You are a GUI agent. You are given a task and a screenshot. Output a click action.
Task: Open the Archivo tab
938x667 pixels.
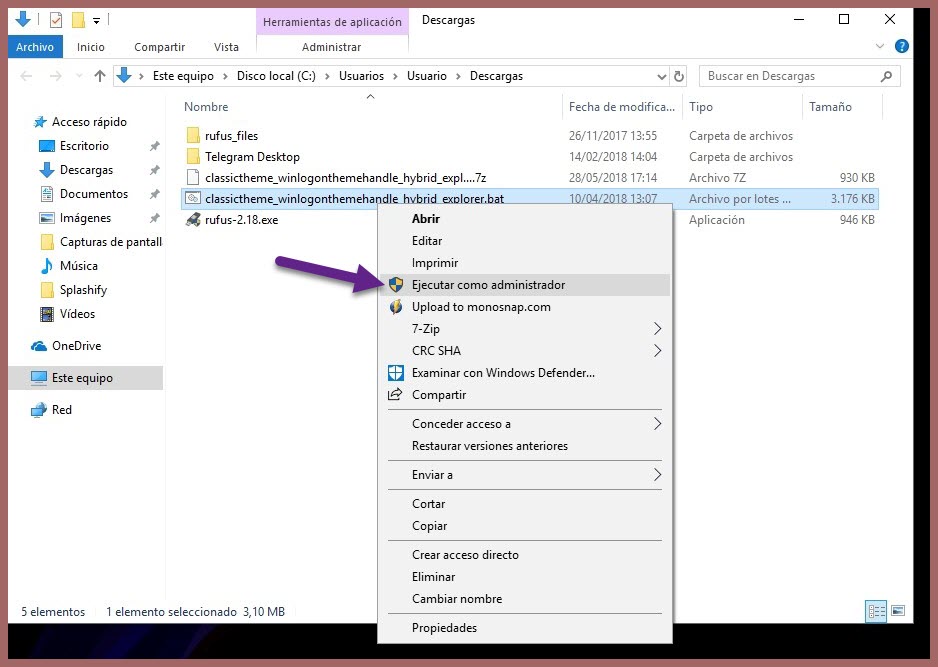click(x=35, y=47)
